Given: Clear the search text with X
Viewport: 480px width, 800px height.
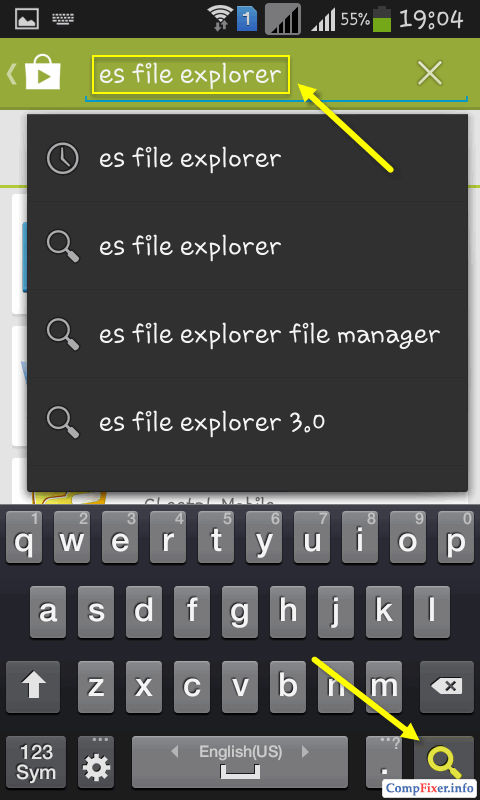Looking at the screenshot, I should [x=430, y=74].
